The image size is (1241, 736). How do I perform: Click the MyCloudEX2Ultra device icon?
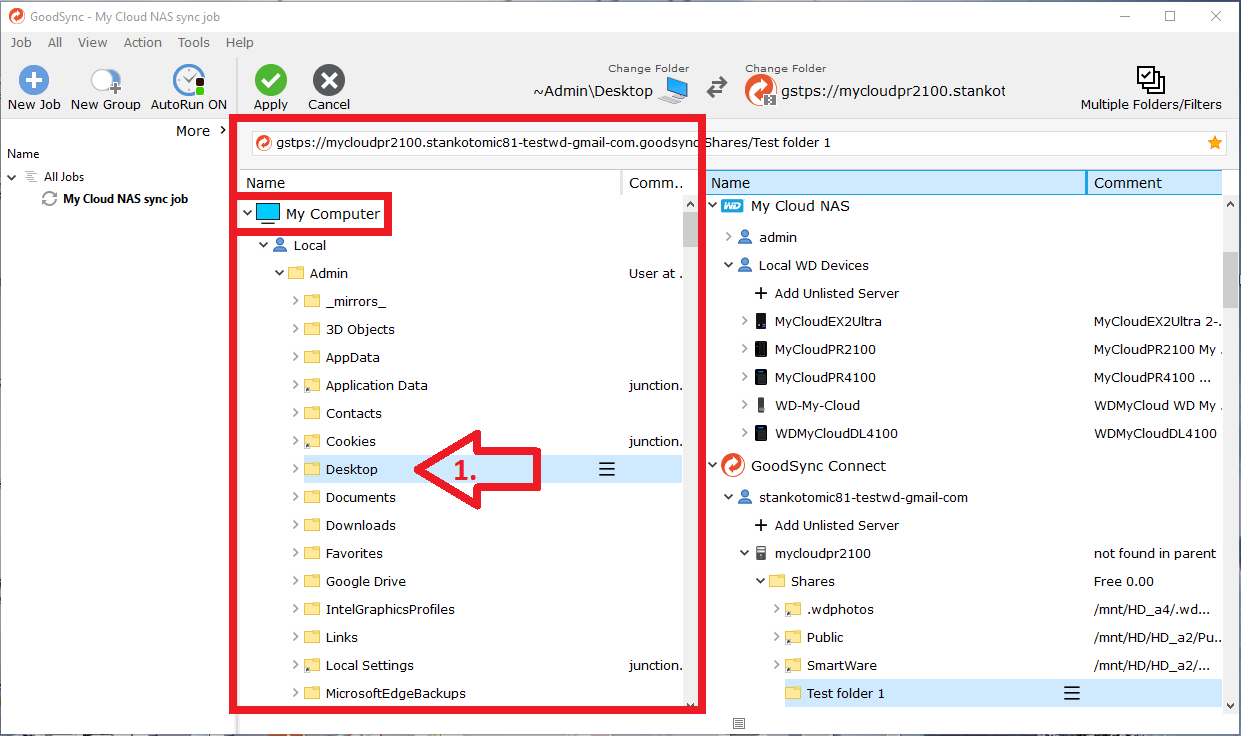click(x=761, y=321)
